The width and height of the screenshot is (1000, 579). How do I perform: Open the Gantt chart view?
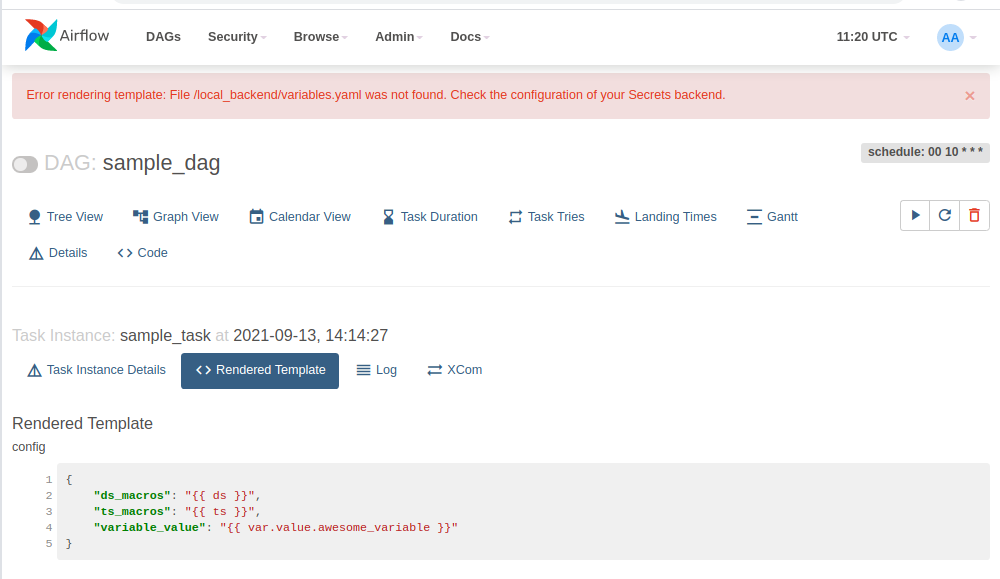[772, 217]
